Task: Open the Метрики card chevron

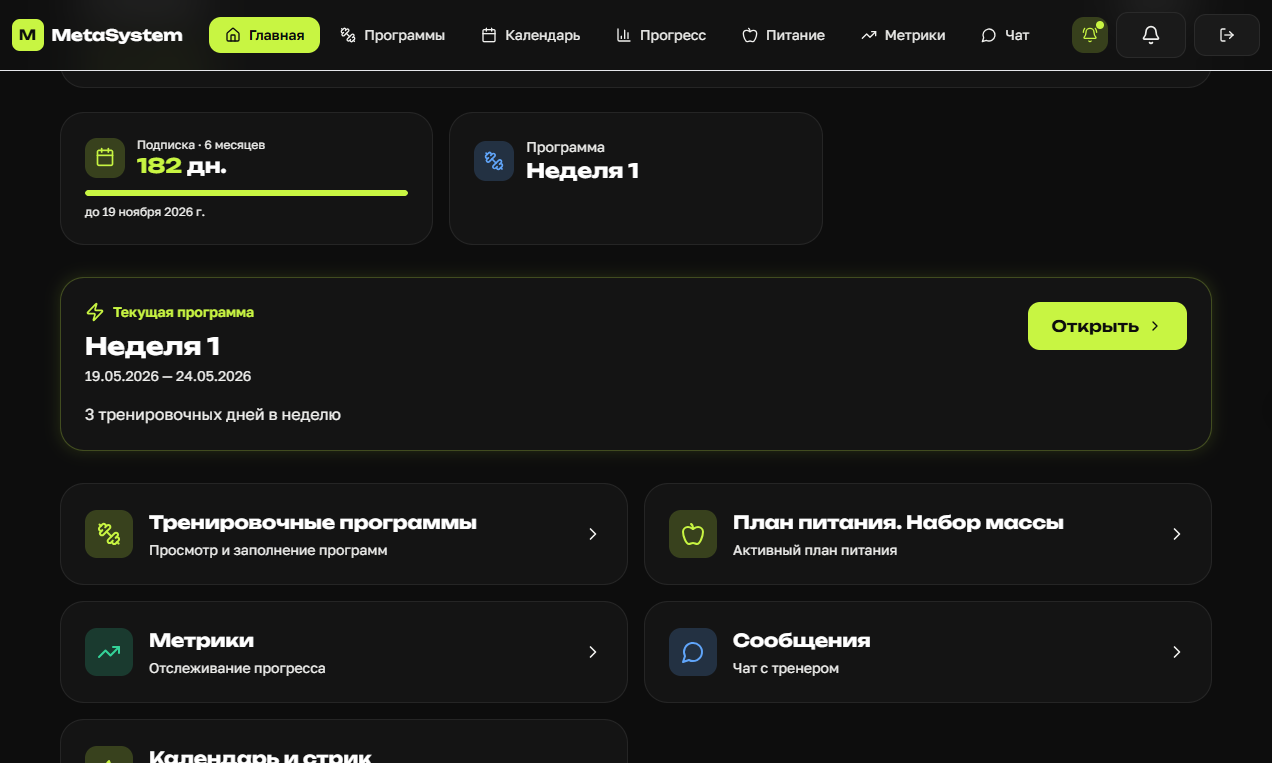Action: point(593,652)
